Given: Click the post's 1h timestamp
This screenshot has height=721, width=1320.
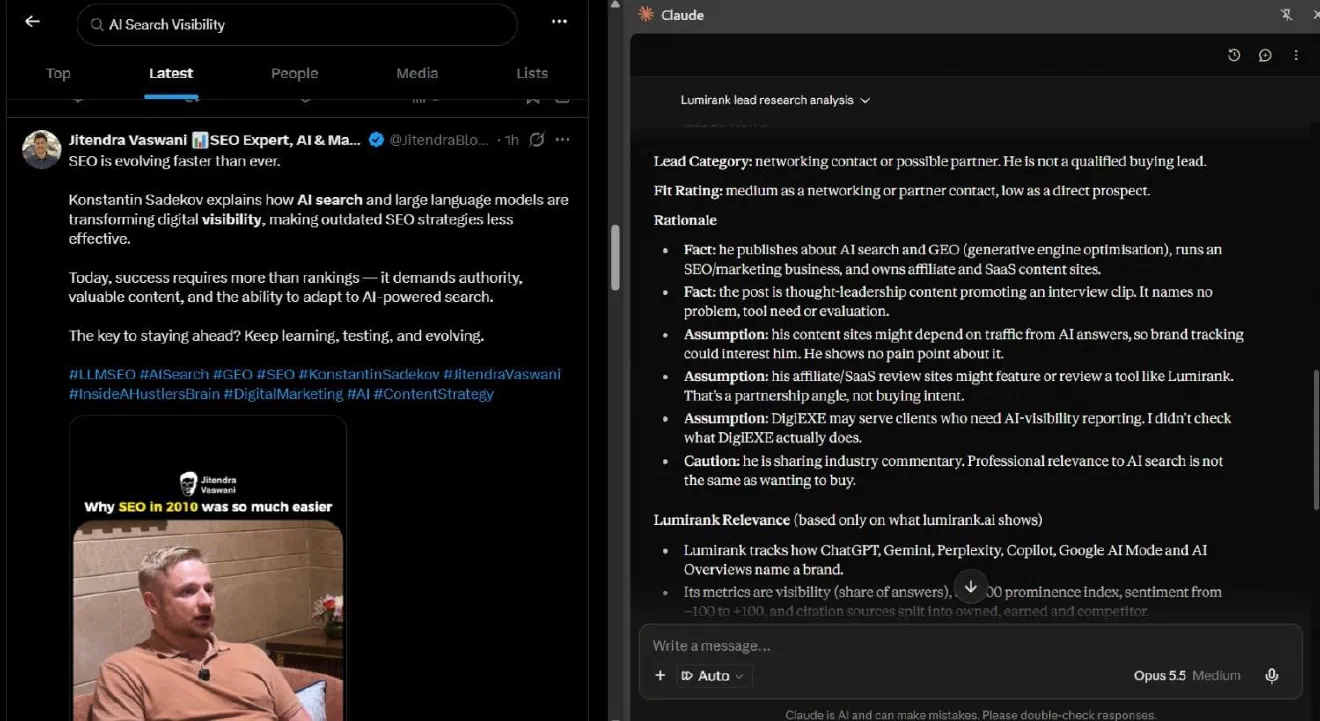Looking at the screenshot, I should click(511, 140).
